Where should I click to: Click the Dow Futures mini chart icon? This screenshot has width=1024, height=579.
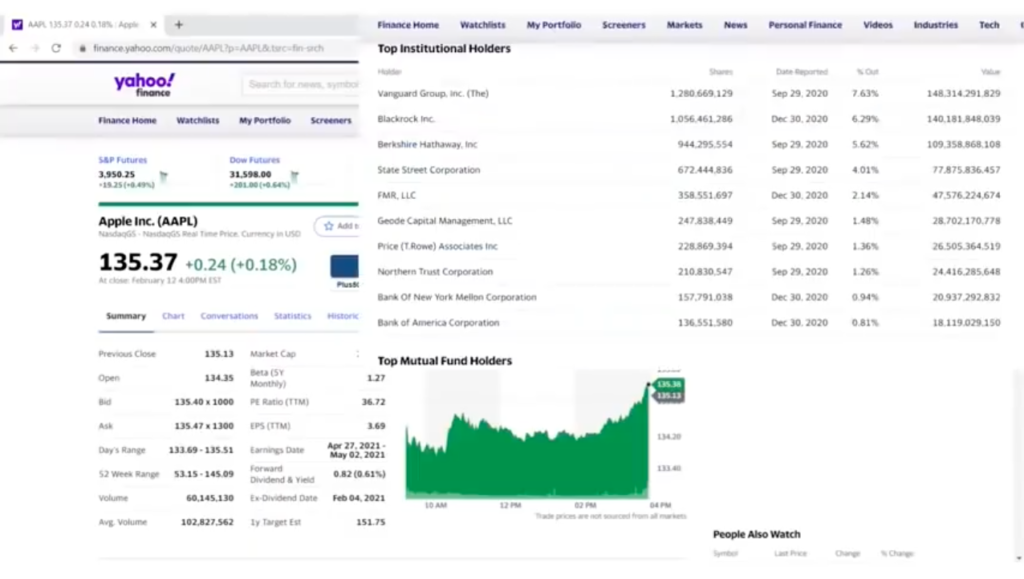(295, 178)
